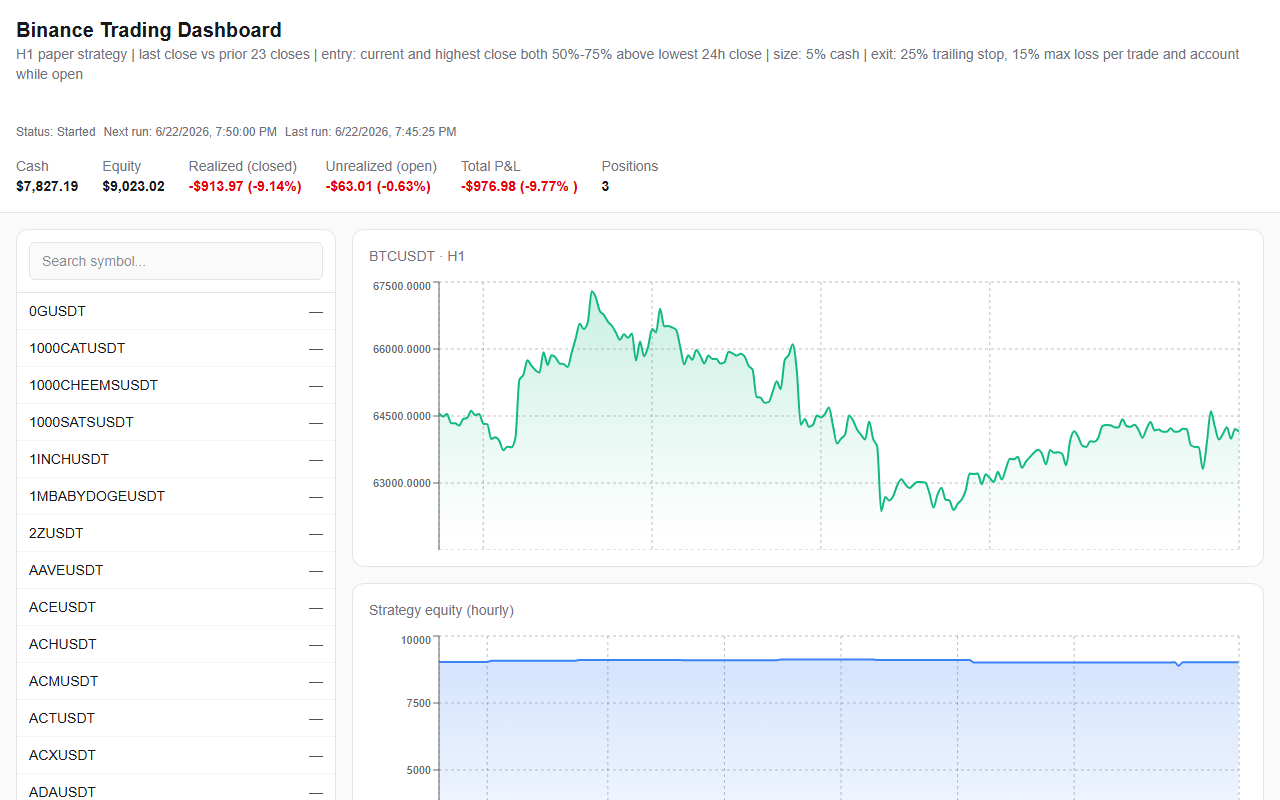Choose AAVEUSDT from the list
This screenshot has height=800, width=1280.
coord(176,571)
